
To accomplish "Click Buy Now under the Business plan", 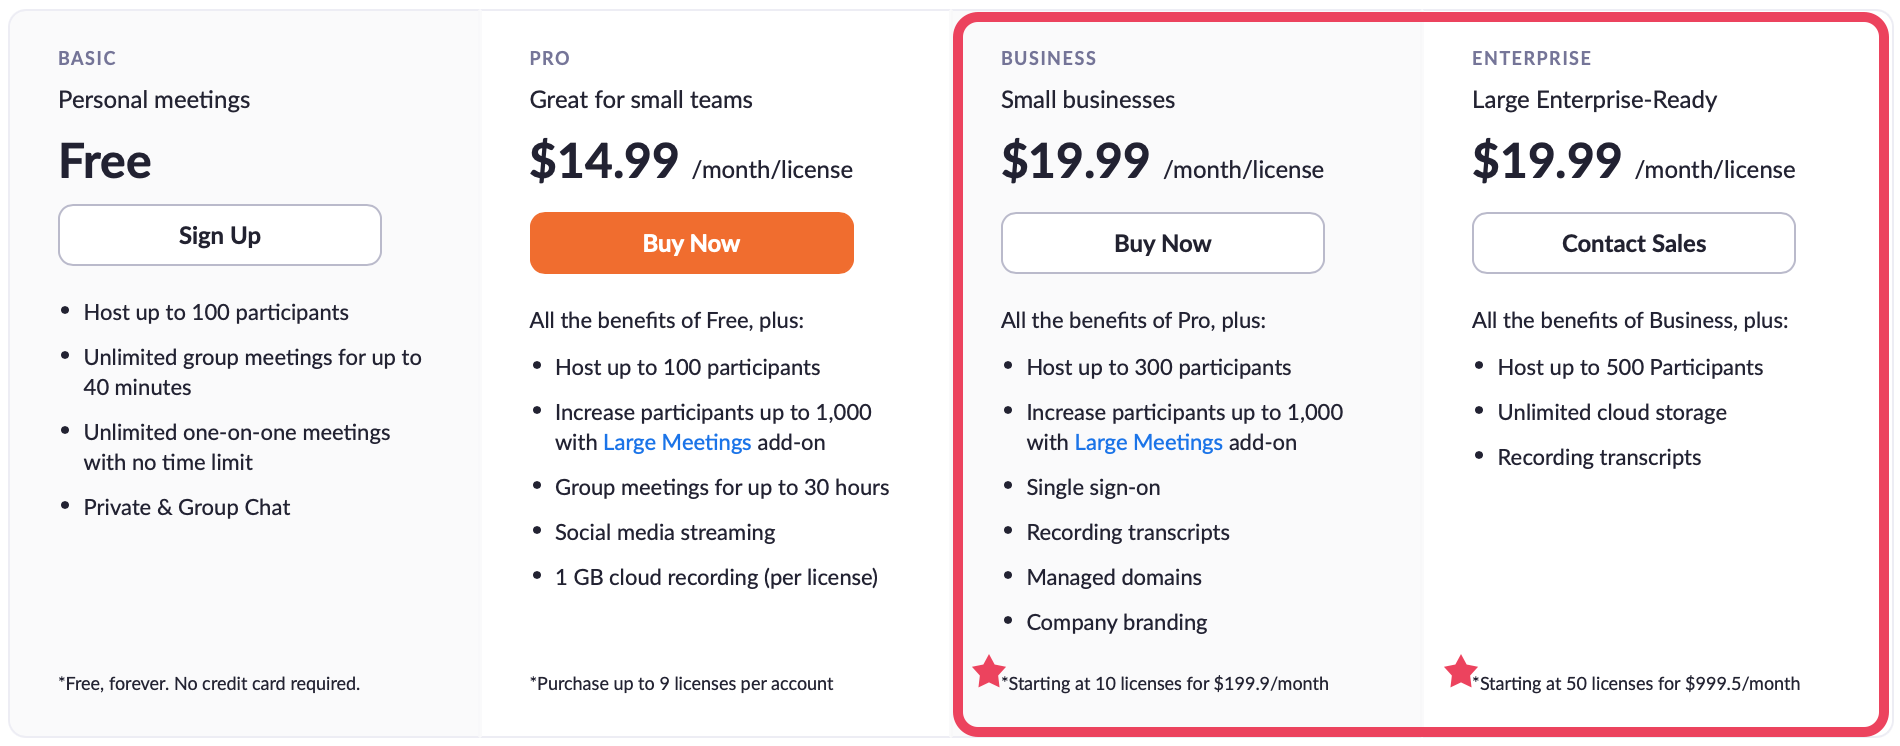I will (1162, 243).
